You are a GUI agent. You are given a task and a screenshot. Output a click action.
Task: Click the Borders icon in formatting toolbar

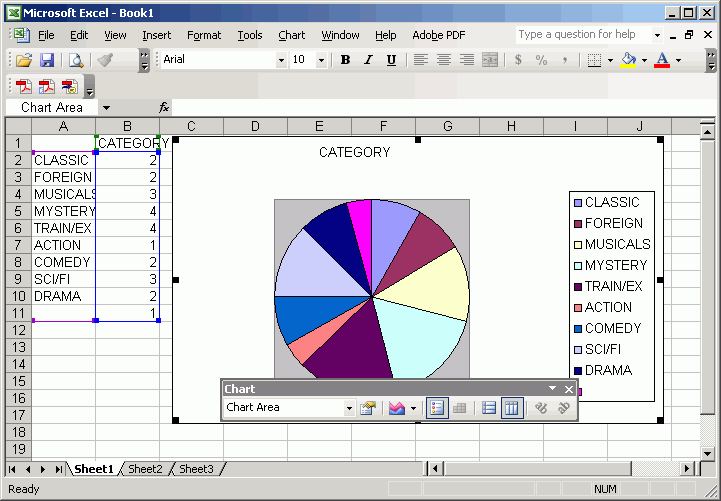pos(594,60)
